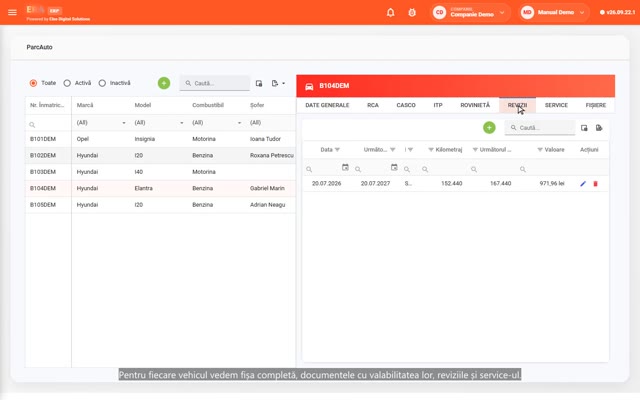Expand the Manual Demo user menu
The image size is (640, 400).
click(582, 13)
